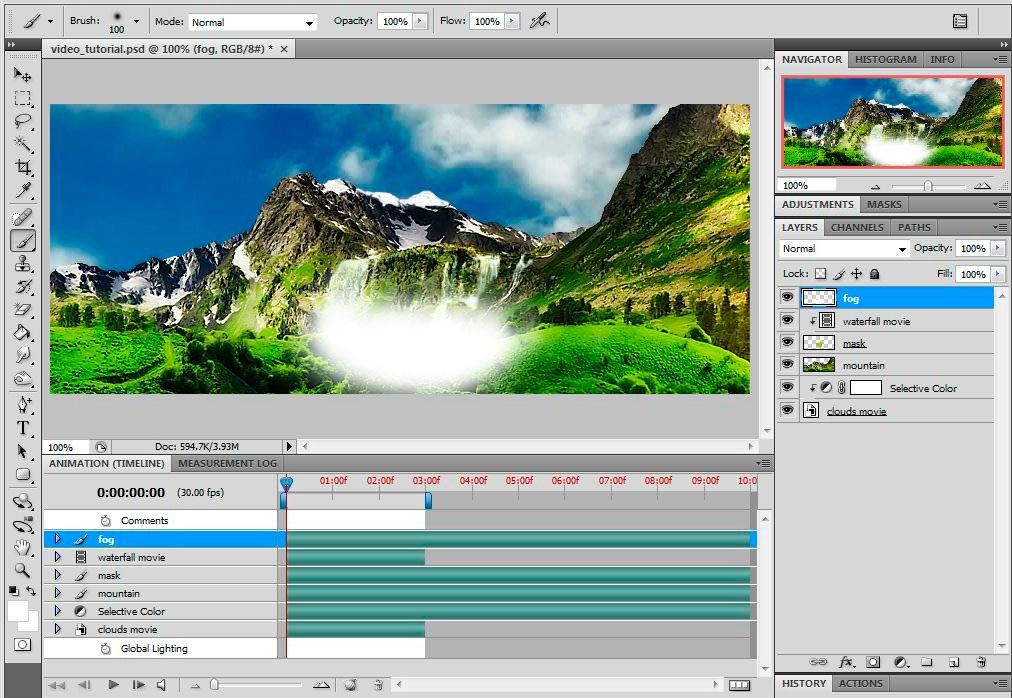Screen dimensions: 1012x698
Task: Select the Brush tool in the toolbox
Action: point(23,241)
